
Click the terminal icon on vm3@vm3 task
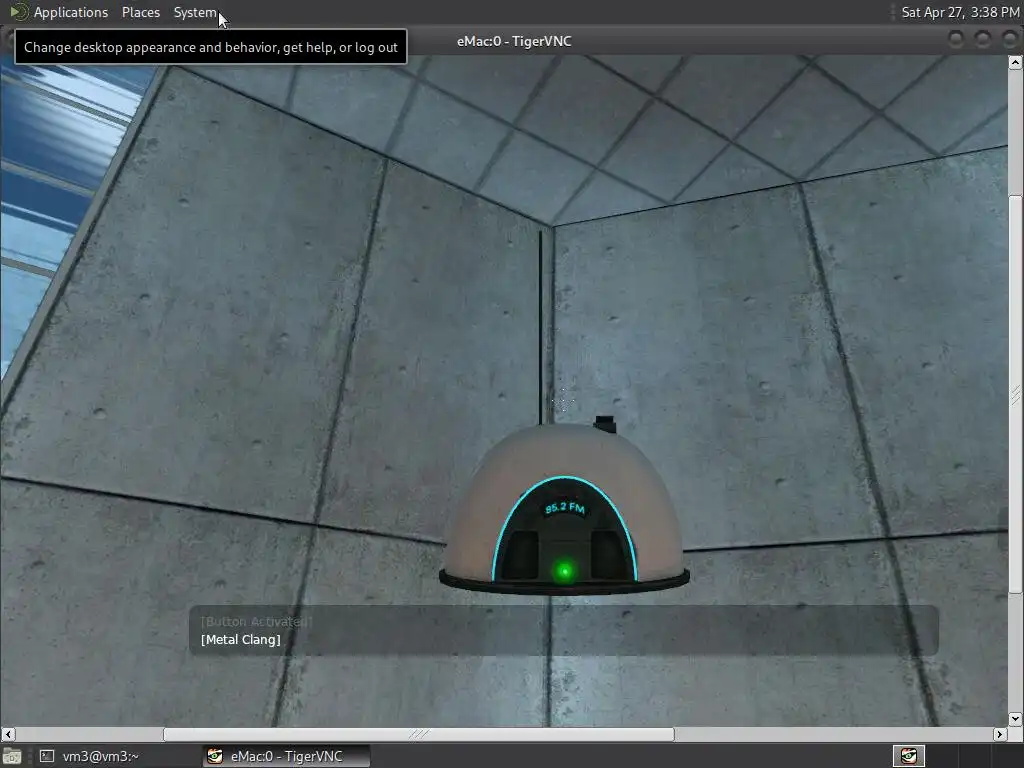coord(46,756)
